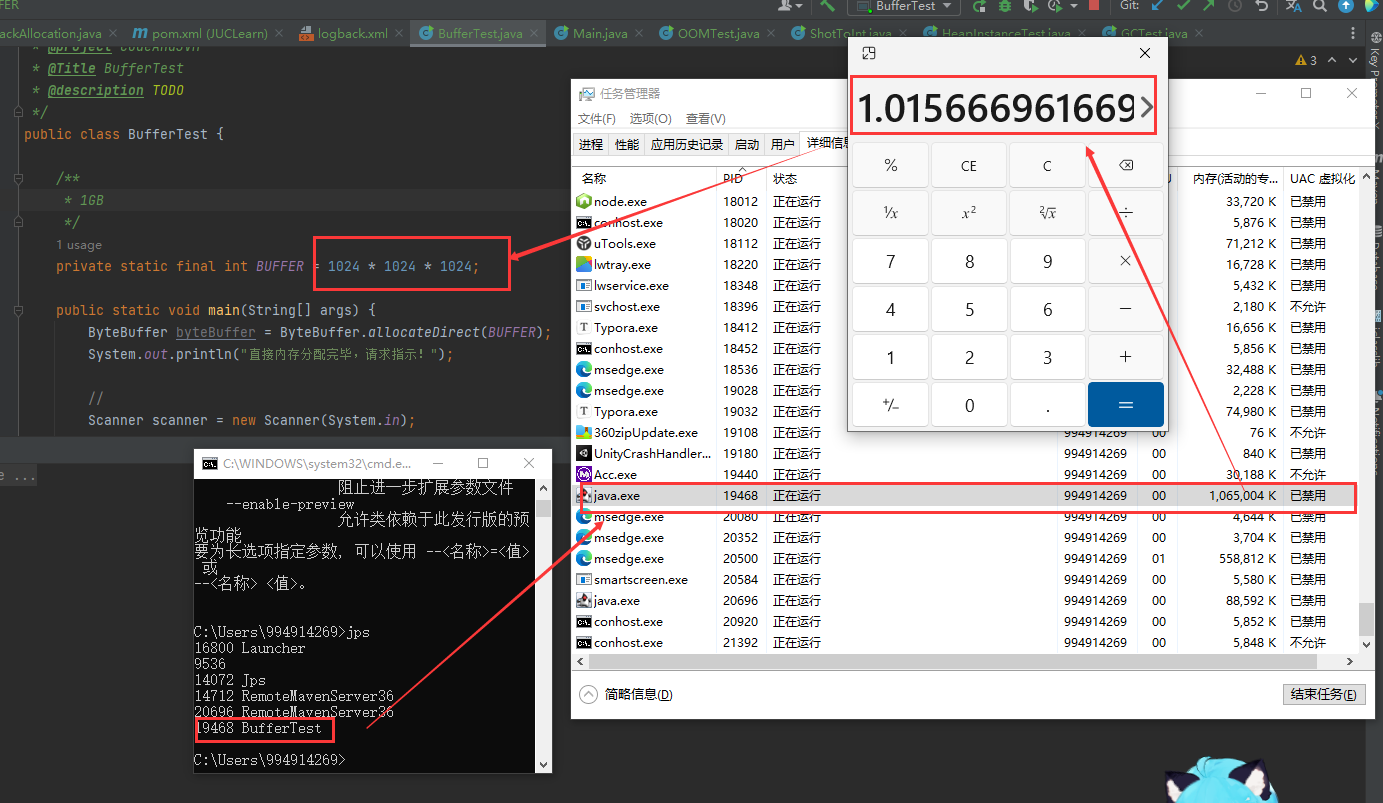Click the translate icon in toolbar
The image size is (1383, 803).
1293,6
